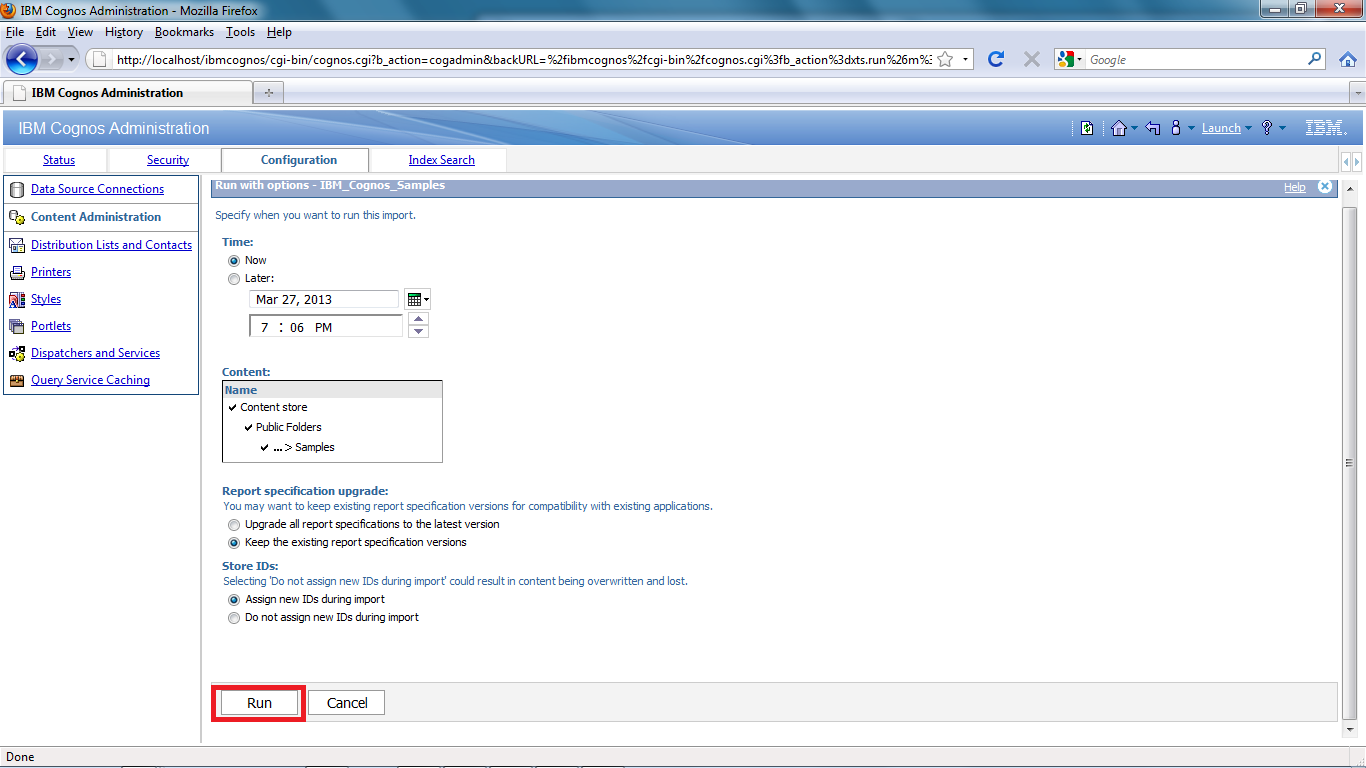
Task: Click the Cancel button
Action: (x=347, y=703)
